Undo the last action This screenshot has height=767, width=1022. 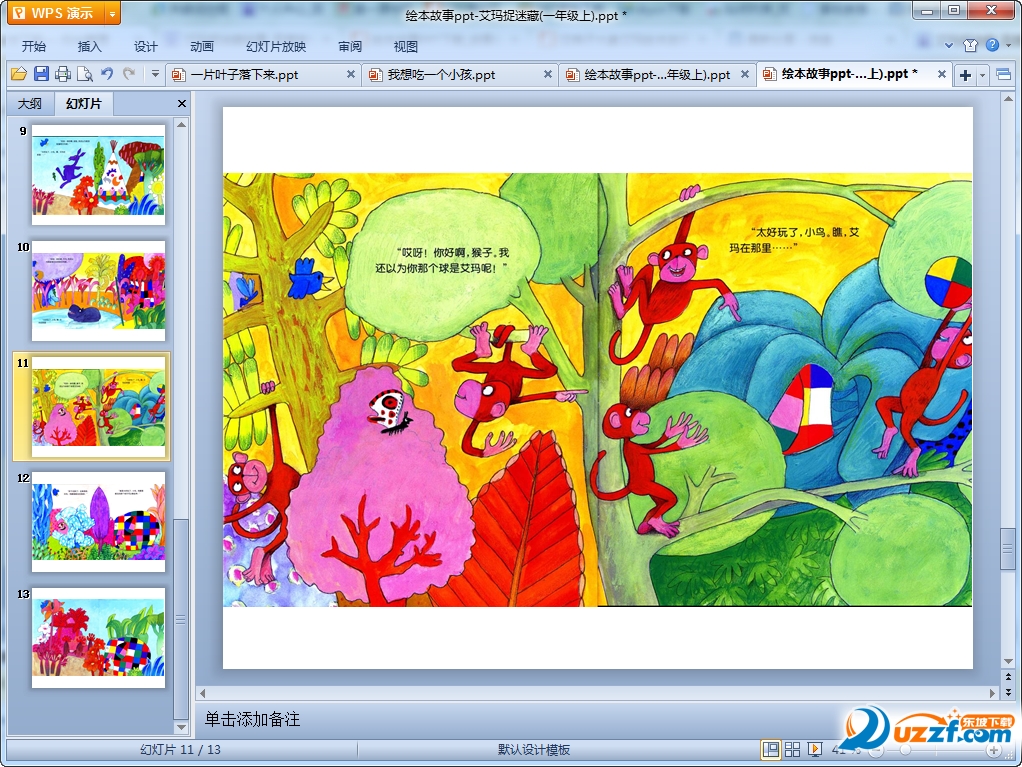(x=107, y=74)
